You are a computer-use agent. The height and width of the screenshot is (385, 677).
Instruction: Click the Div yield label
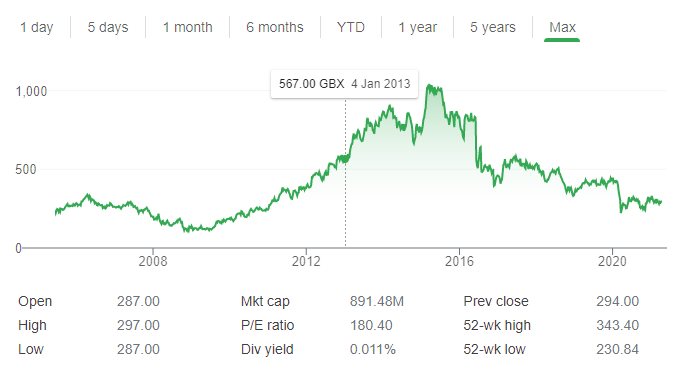(267, 349)
